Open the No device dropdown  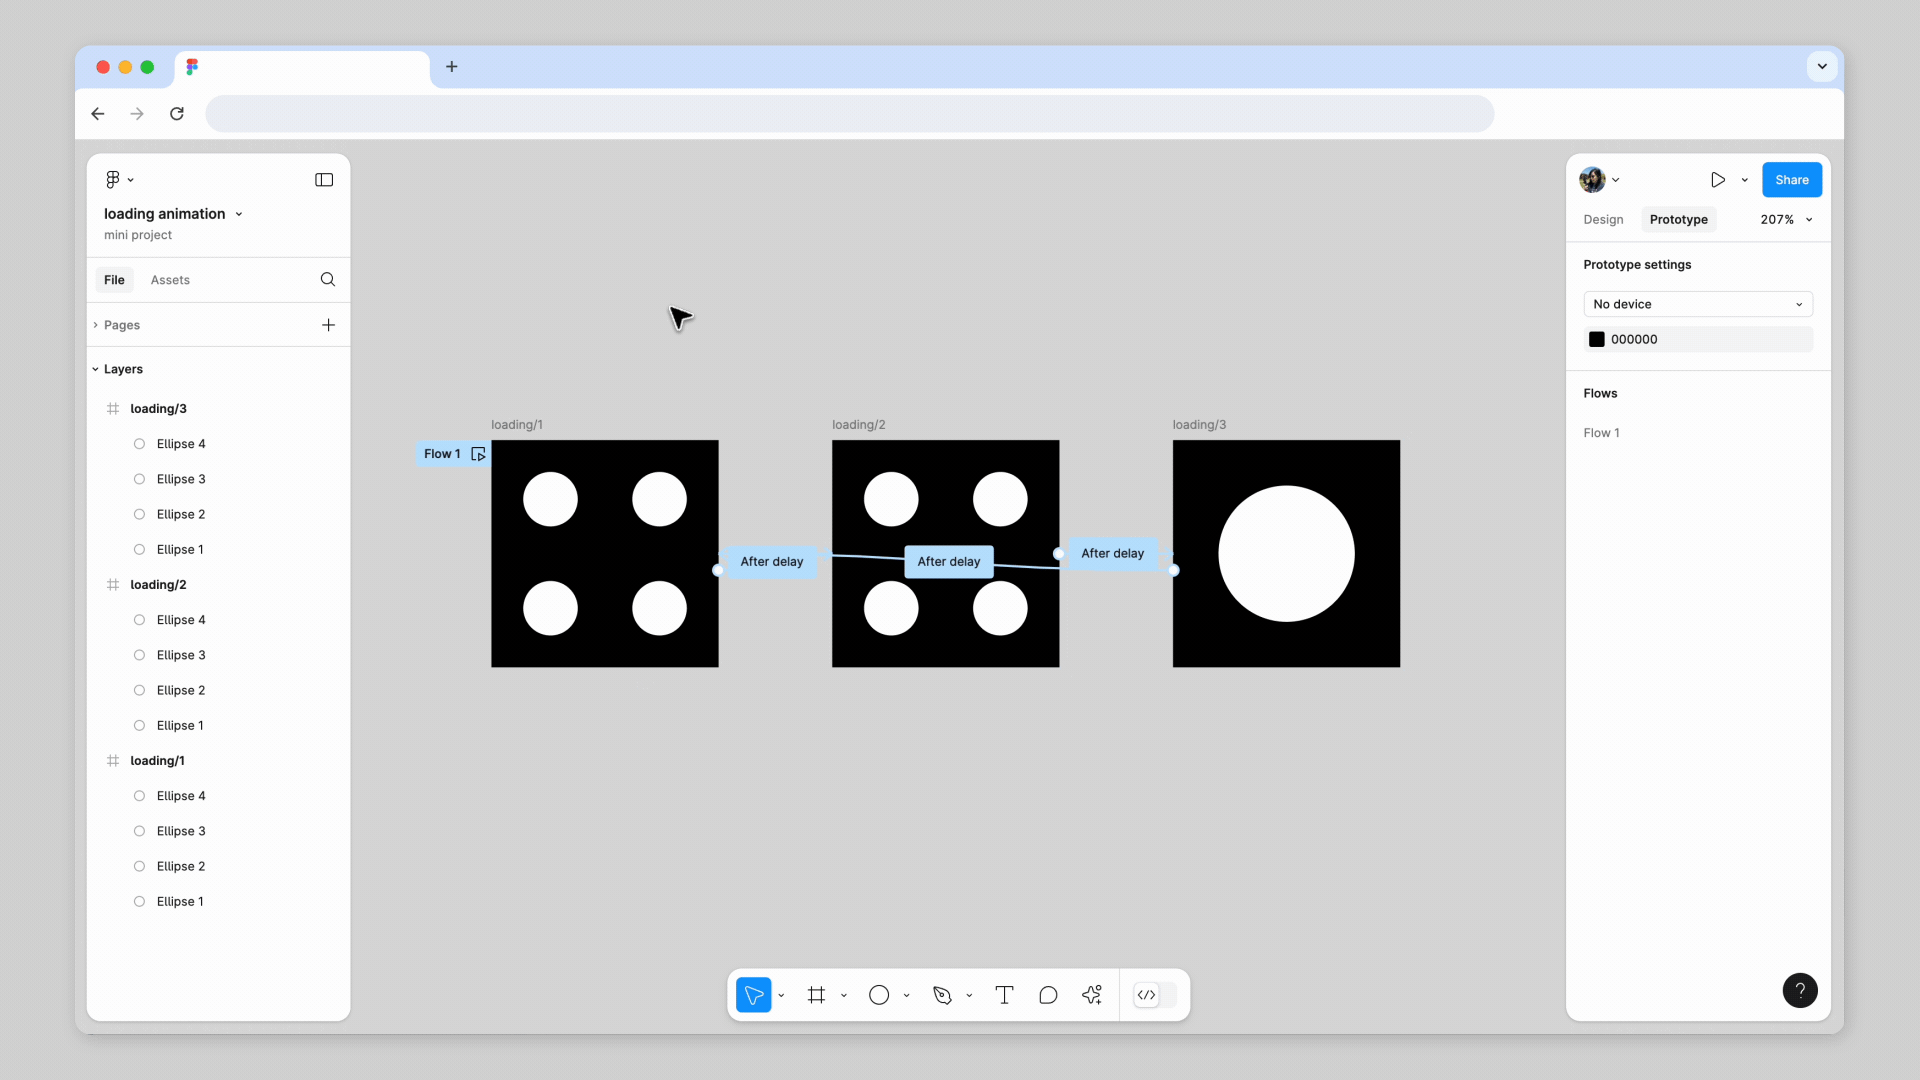[1697, 304]
